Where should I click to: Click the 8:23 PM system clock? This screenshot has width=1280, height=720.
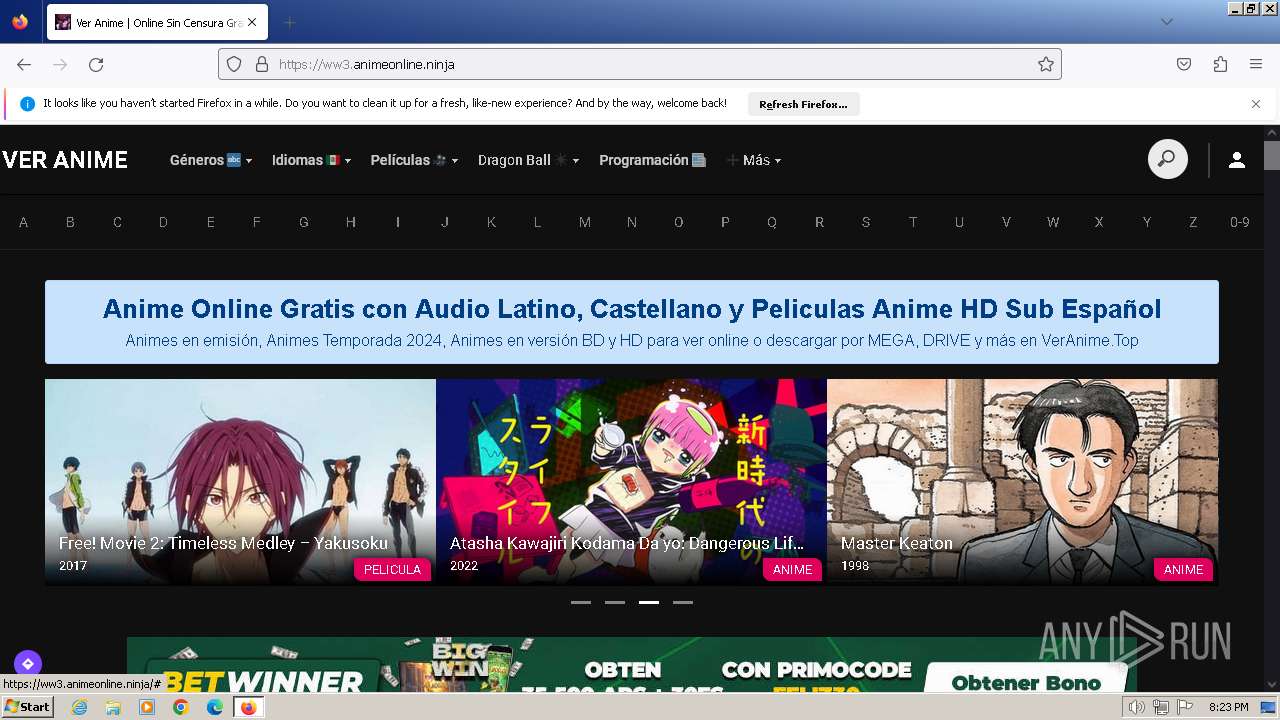[x=1228, y=707]
